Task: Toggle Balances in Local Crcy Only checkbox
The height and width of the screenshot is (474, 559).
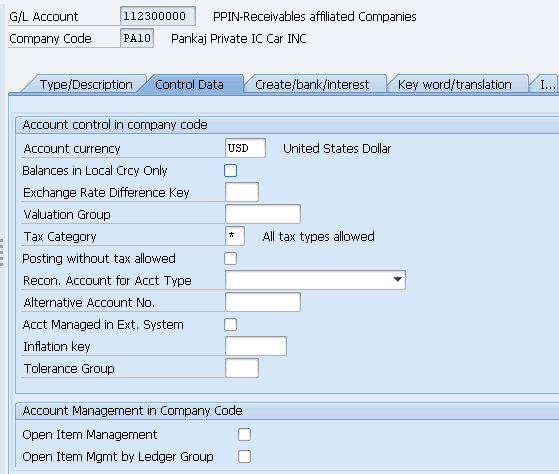Action: coord(230,170)
